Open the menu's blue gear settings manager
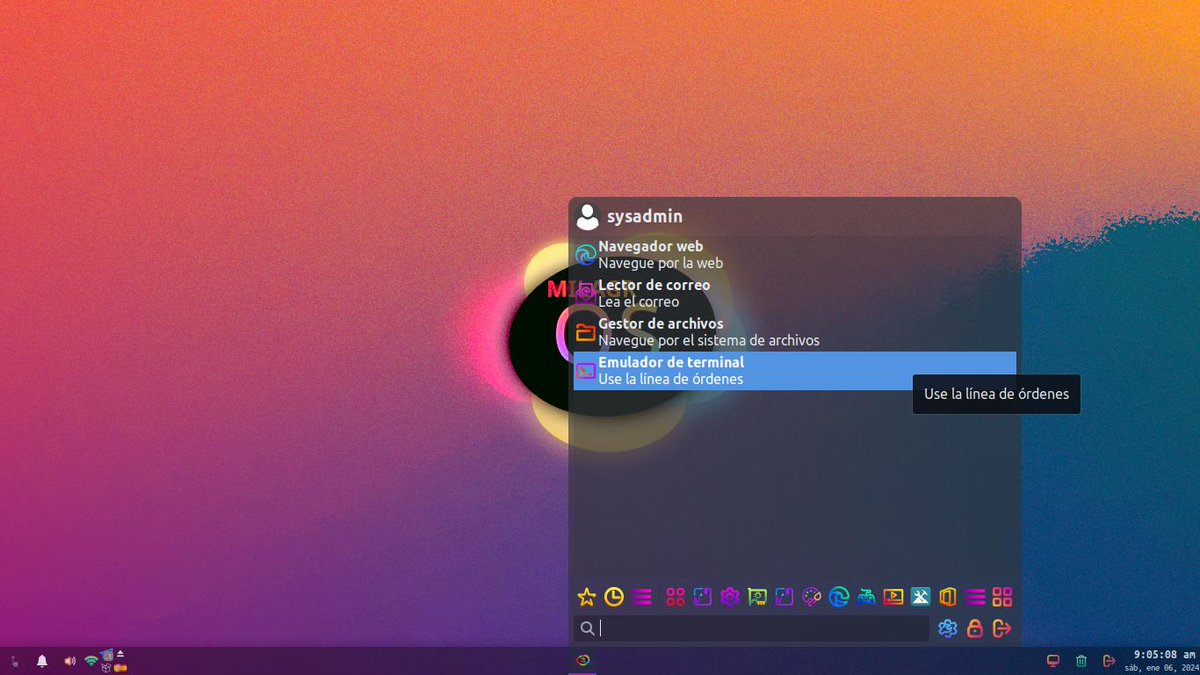The image size is (1200, 675). 948,628
